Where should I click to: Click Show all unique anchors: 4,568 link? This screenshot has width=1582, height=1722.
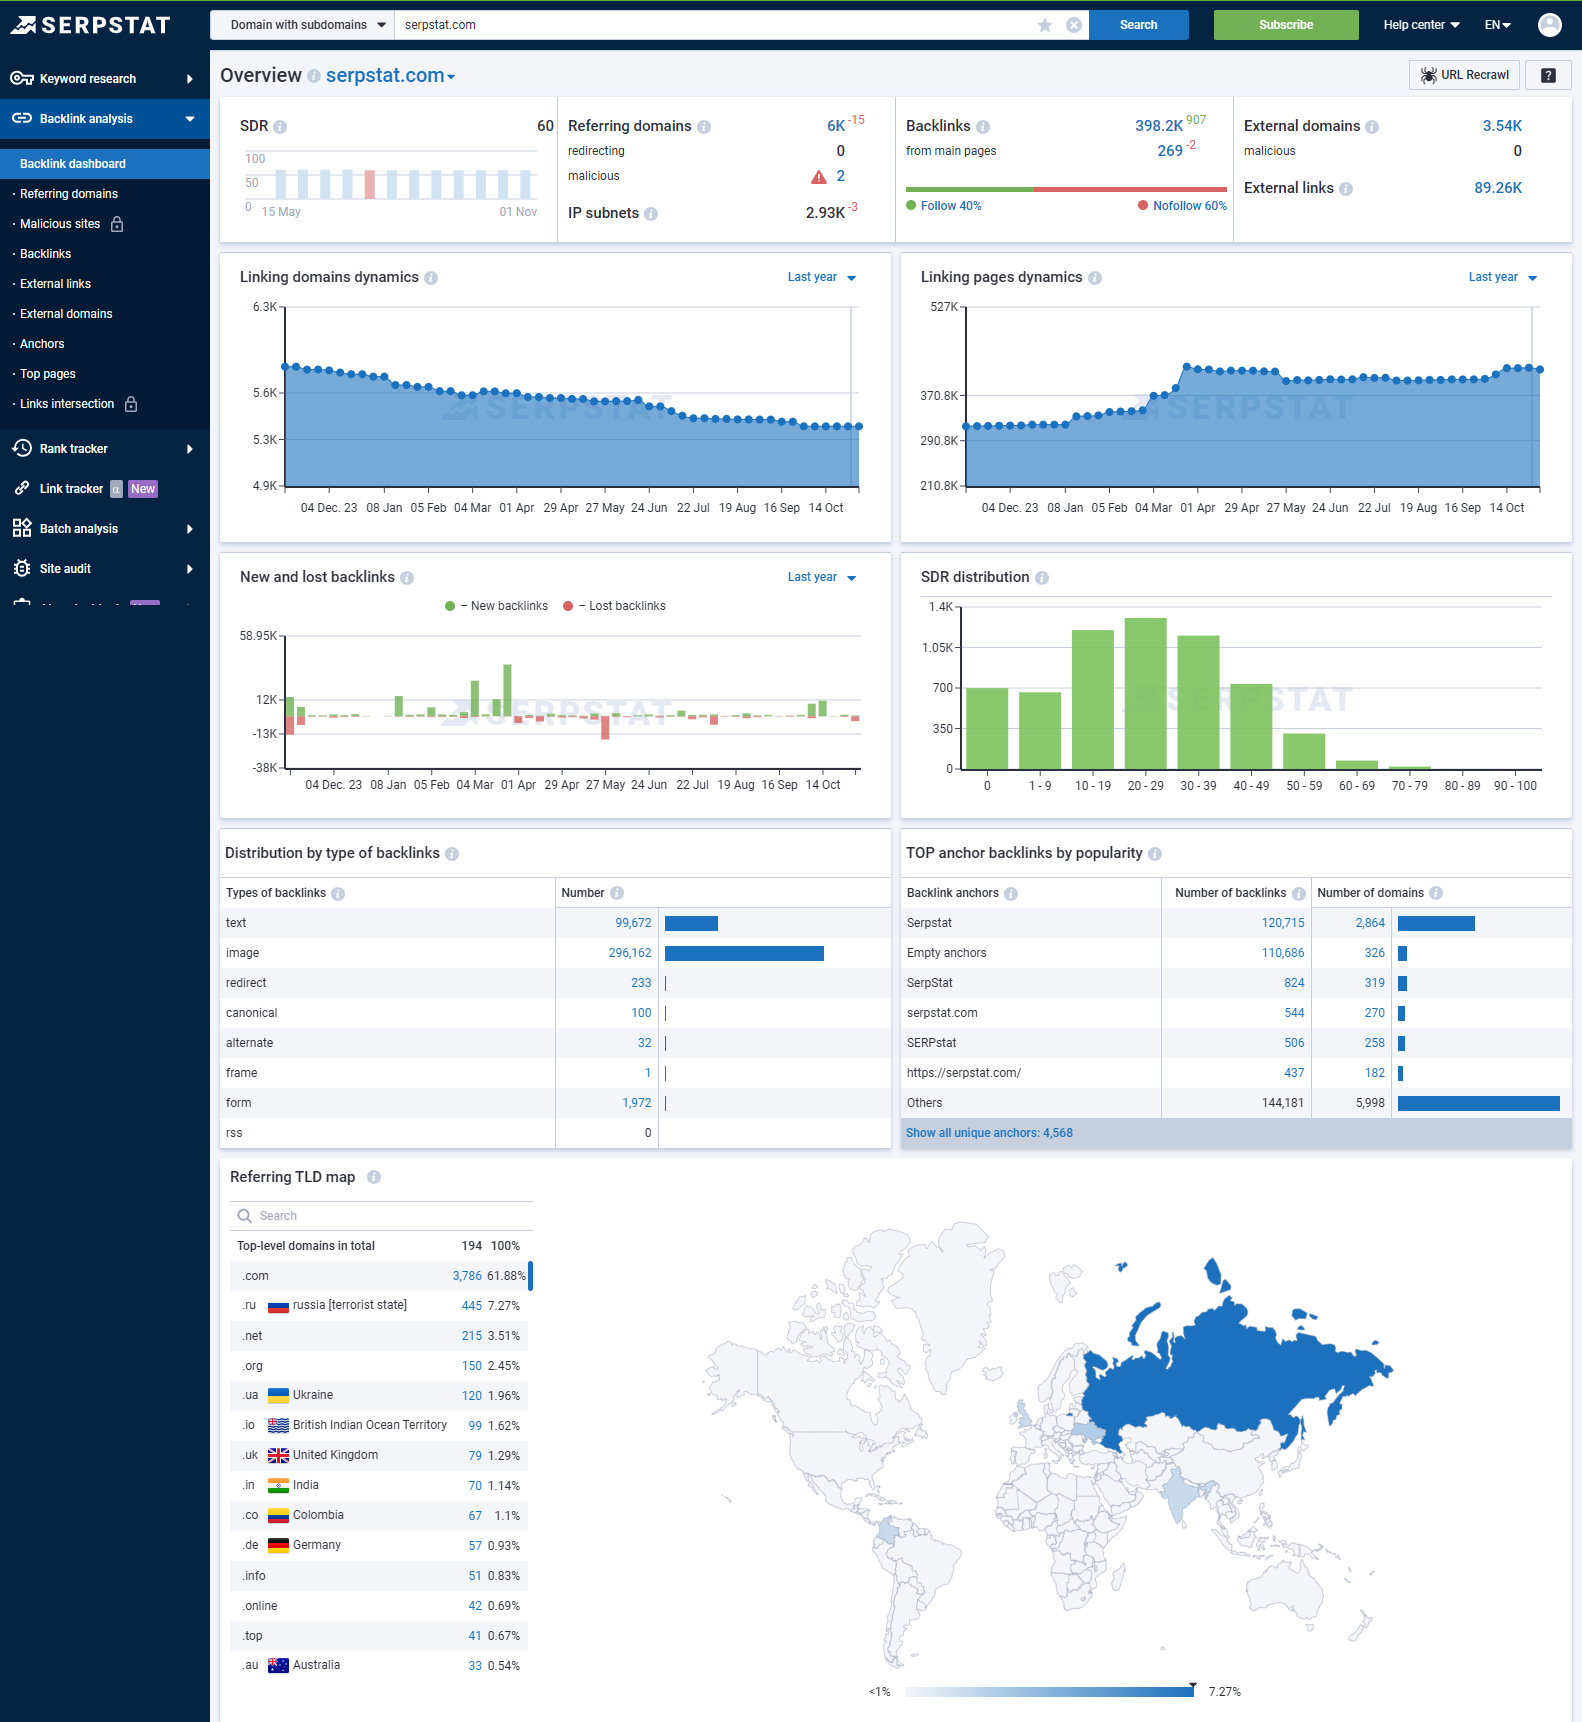(x=989, y=1133)
